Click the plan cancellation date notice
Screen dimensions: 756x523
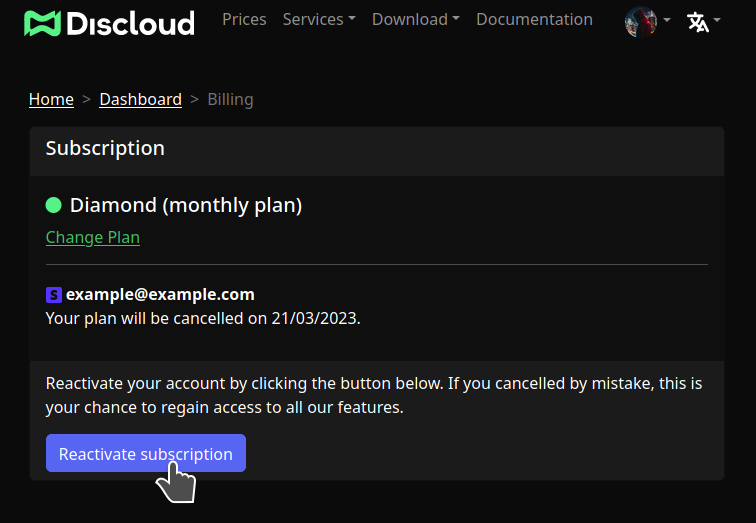click(x=203, y=318)
